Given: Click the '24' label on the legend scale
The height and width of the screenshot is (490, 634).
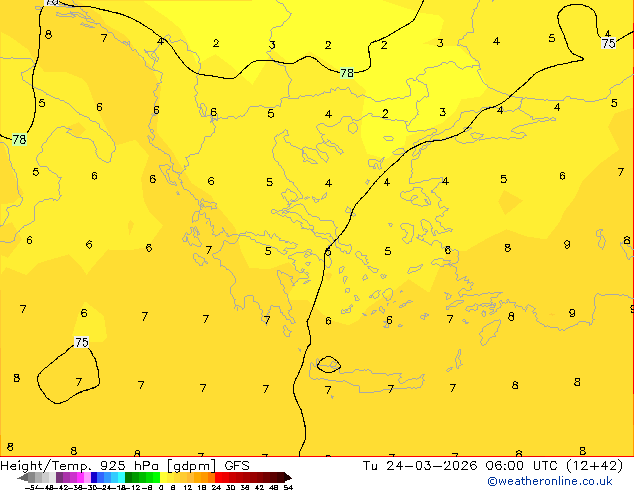Looking at the screenshot, I should coord(216,487).
